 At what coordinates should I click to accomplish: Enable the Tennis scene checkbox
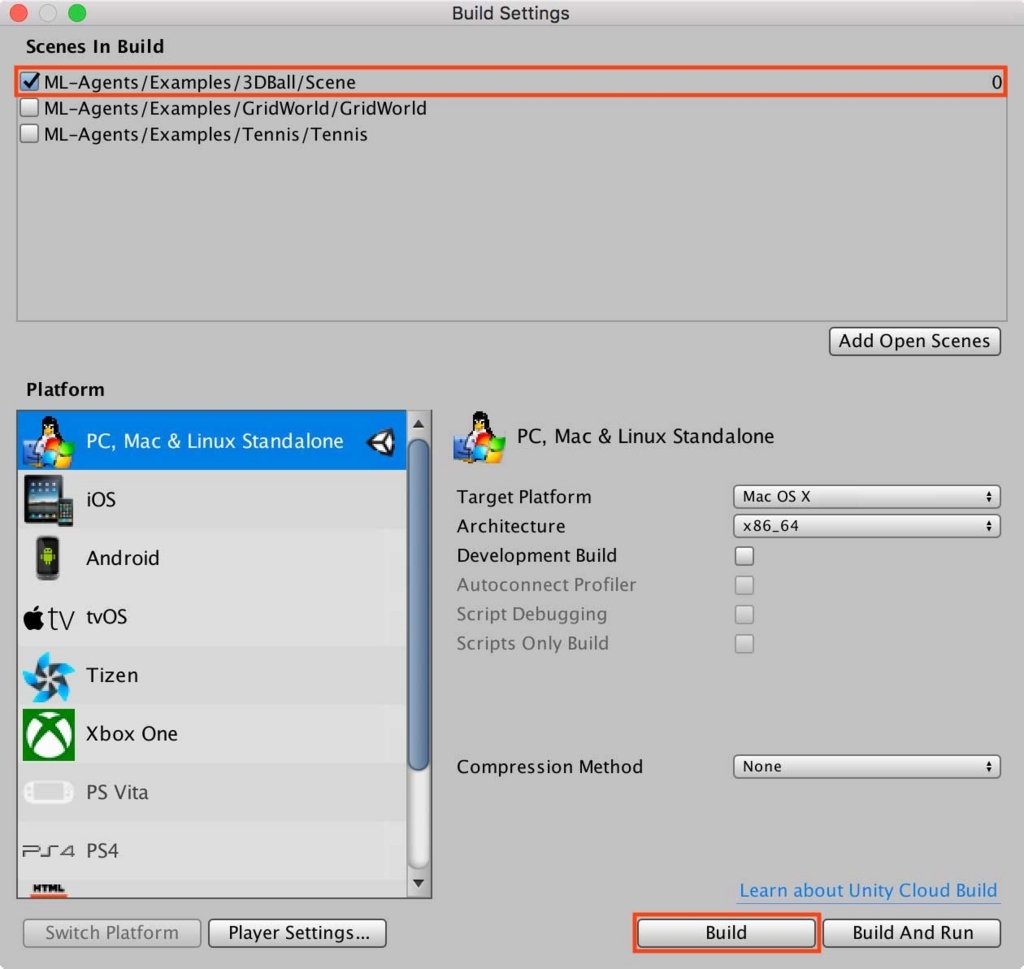tap(29, 134)
